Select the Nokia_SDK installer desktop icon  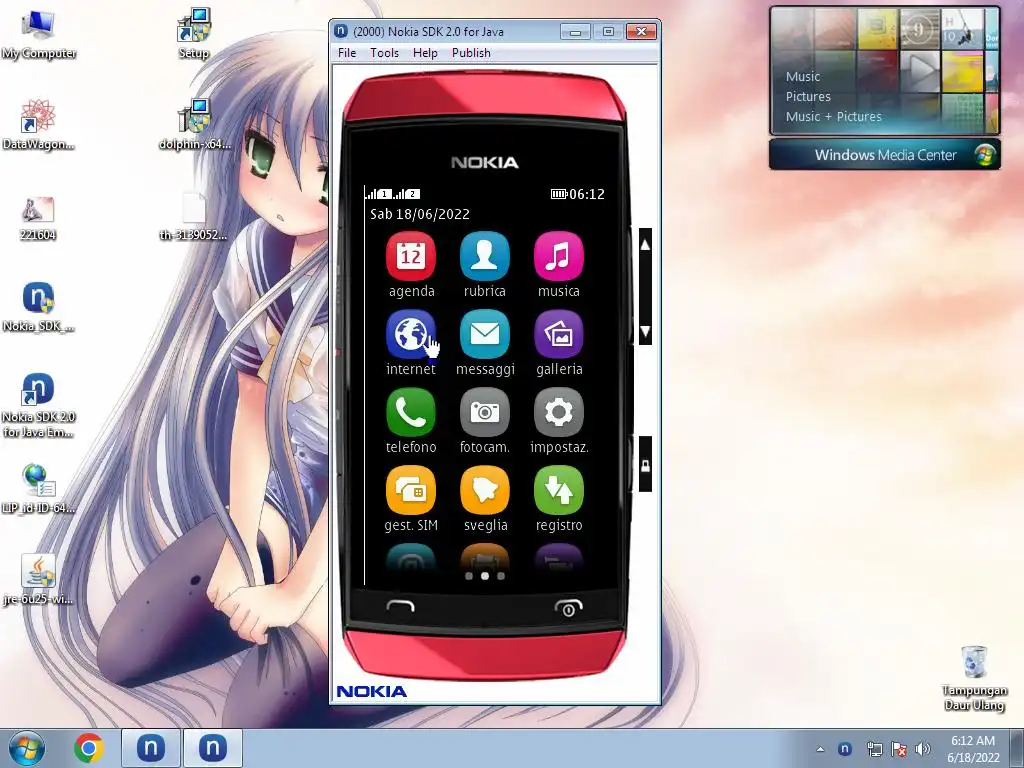click(x=38, y=307)
